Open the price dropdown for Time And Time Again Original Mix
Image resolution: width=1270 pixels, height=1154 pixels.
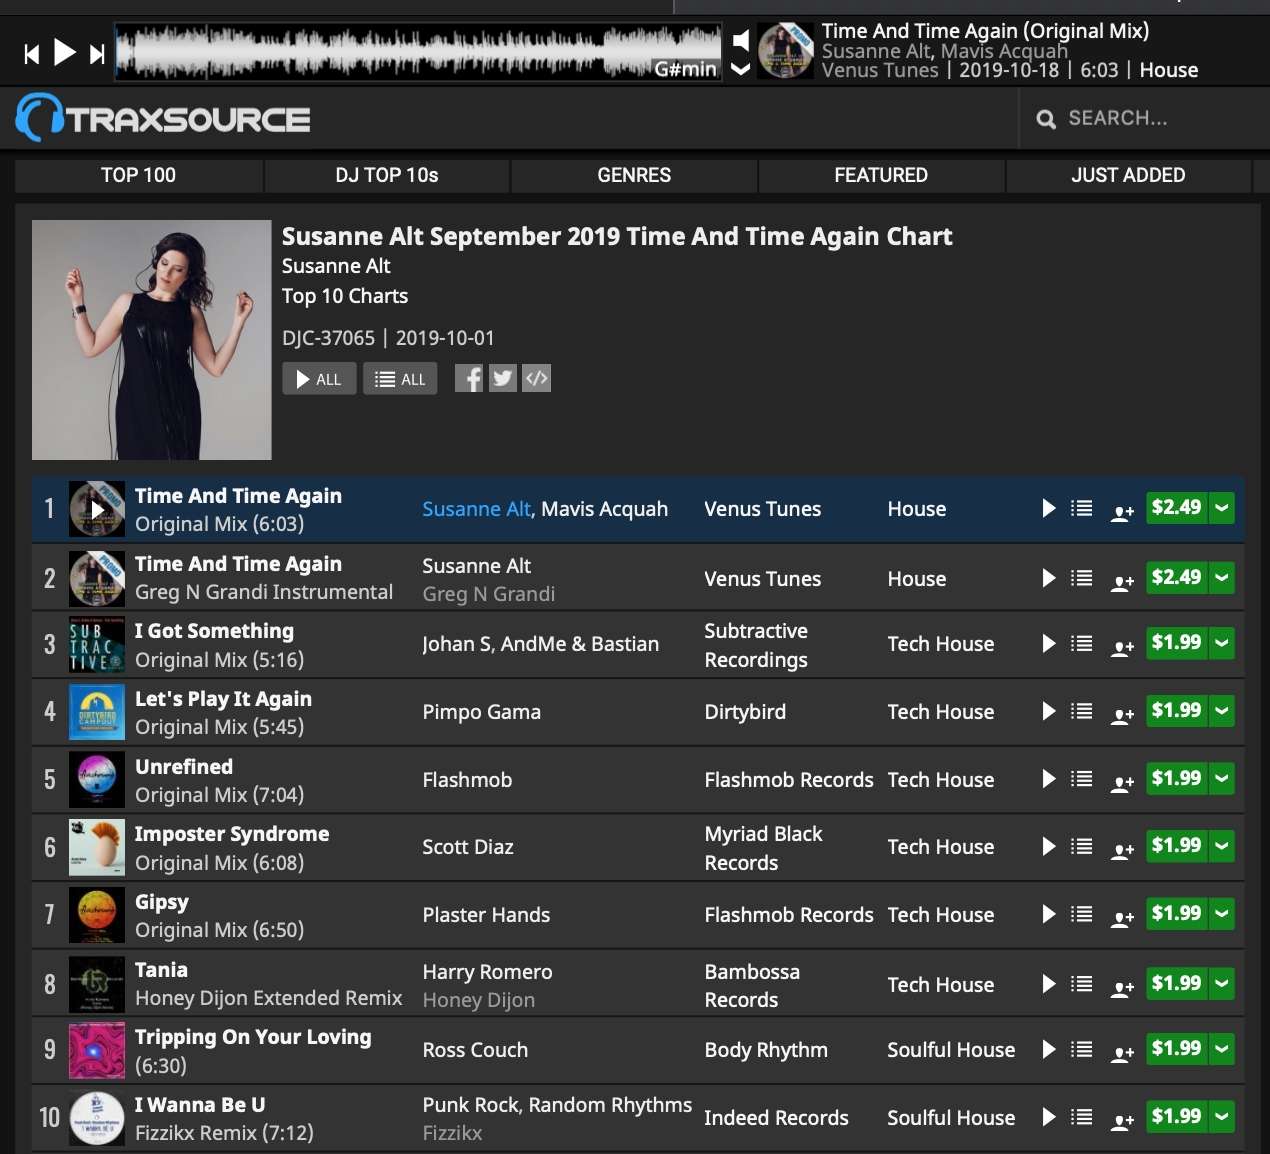pyautogui.click(x=1222, y=508)
